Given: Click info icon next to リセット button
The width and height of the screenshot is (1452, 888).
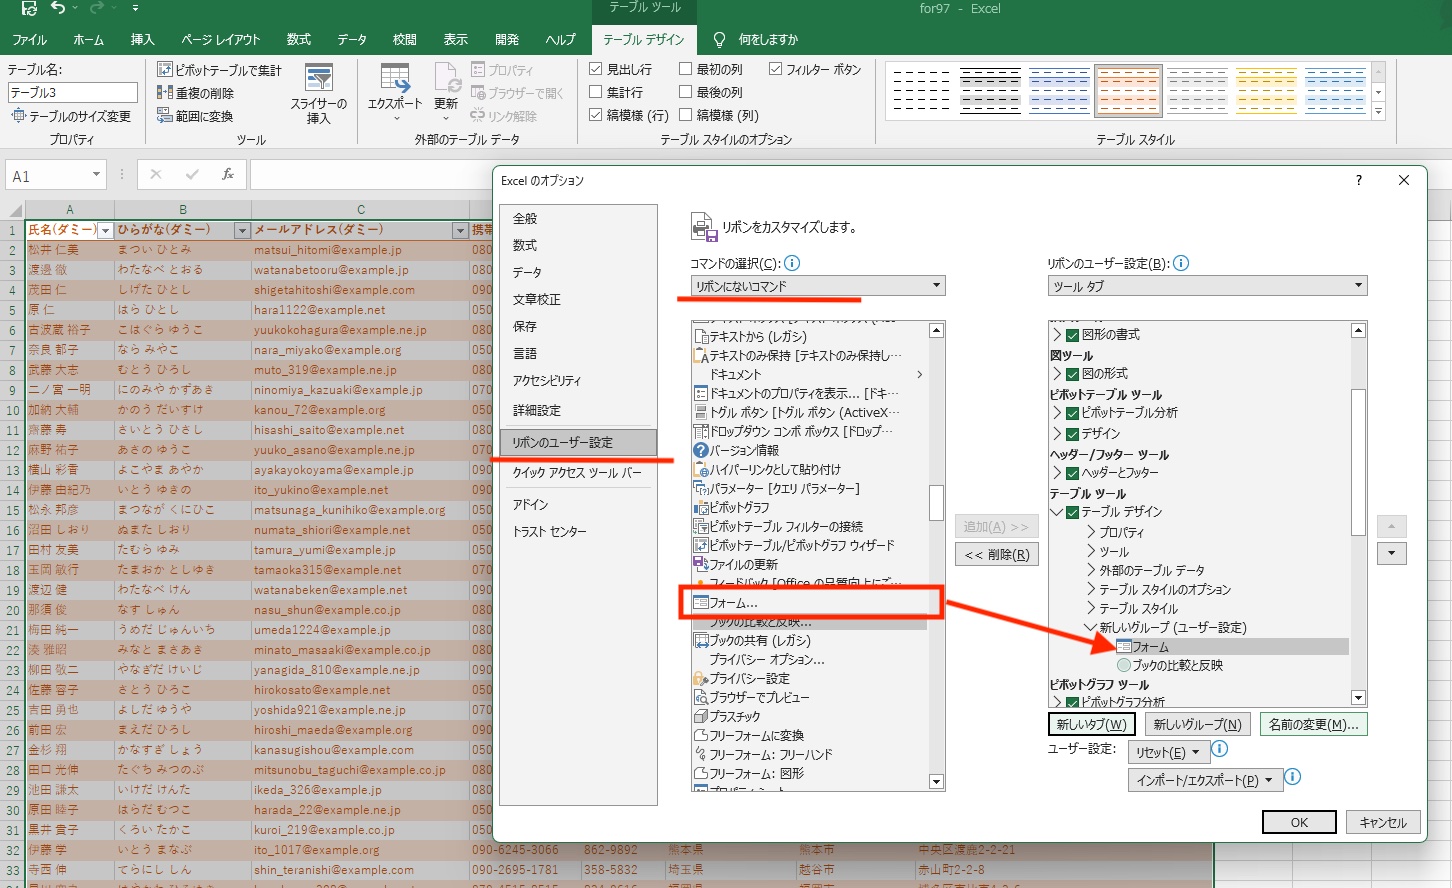Looking at the screenshot, I should pyautogui.click(x=1219, y=749).
